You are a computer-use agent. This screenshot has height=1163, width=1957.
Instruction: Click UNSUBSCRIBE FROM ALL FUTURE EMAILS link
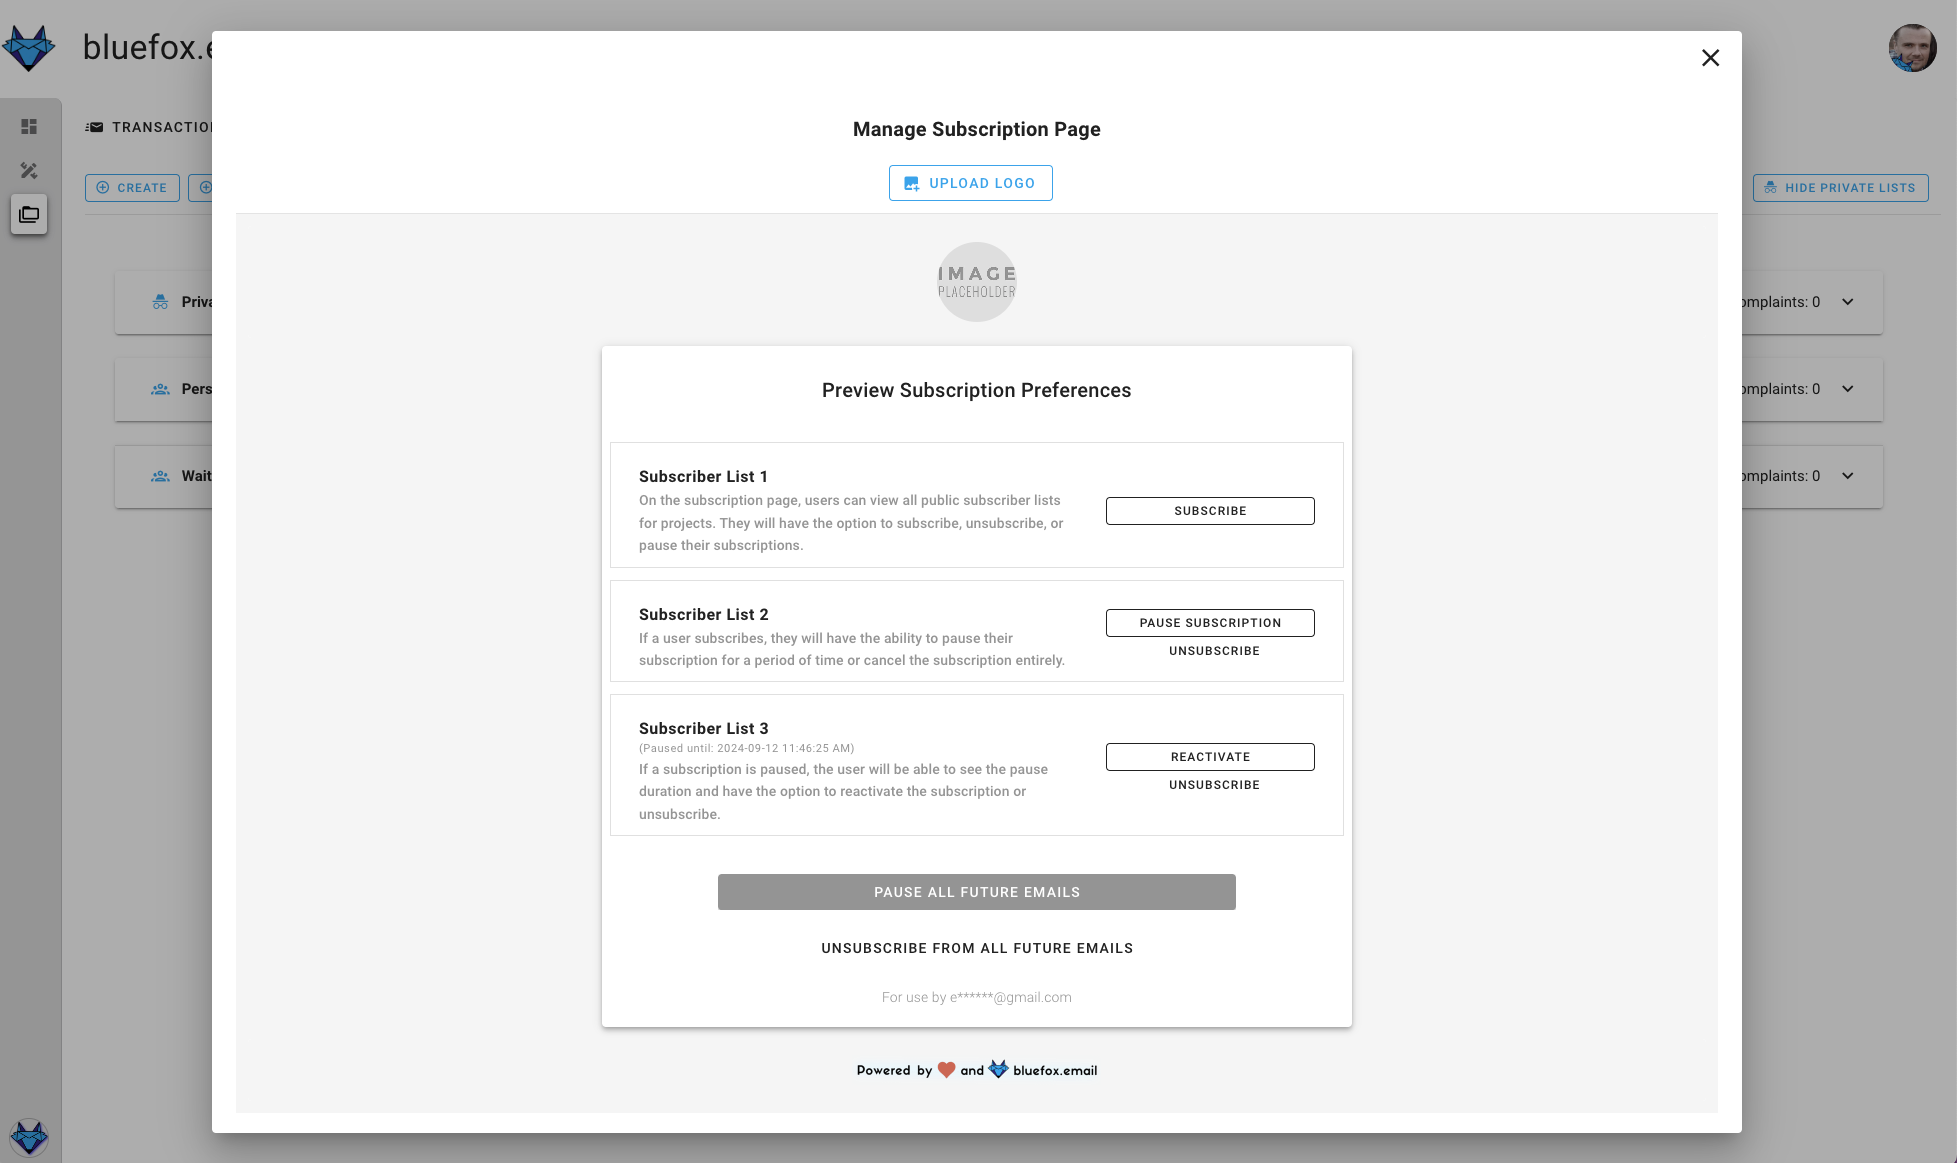coord(977,947)
